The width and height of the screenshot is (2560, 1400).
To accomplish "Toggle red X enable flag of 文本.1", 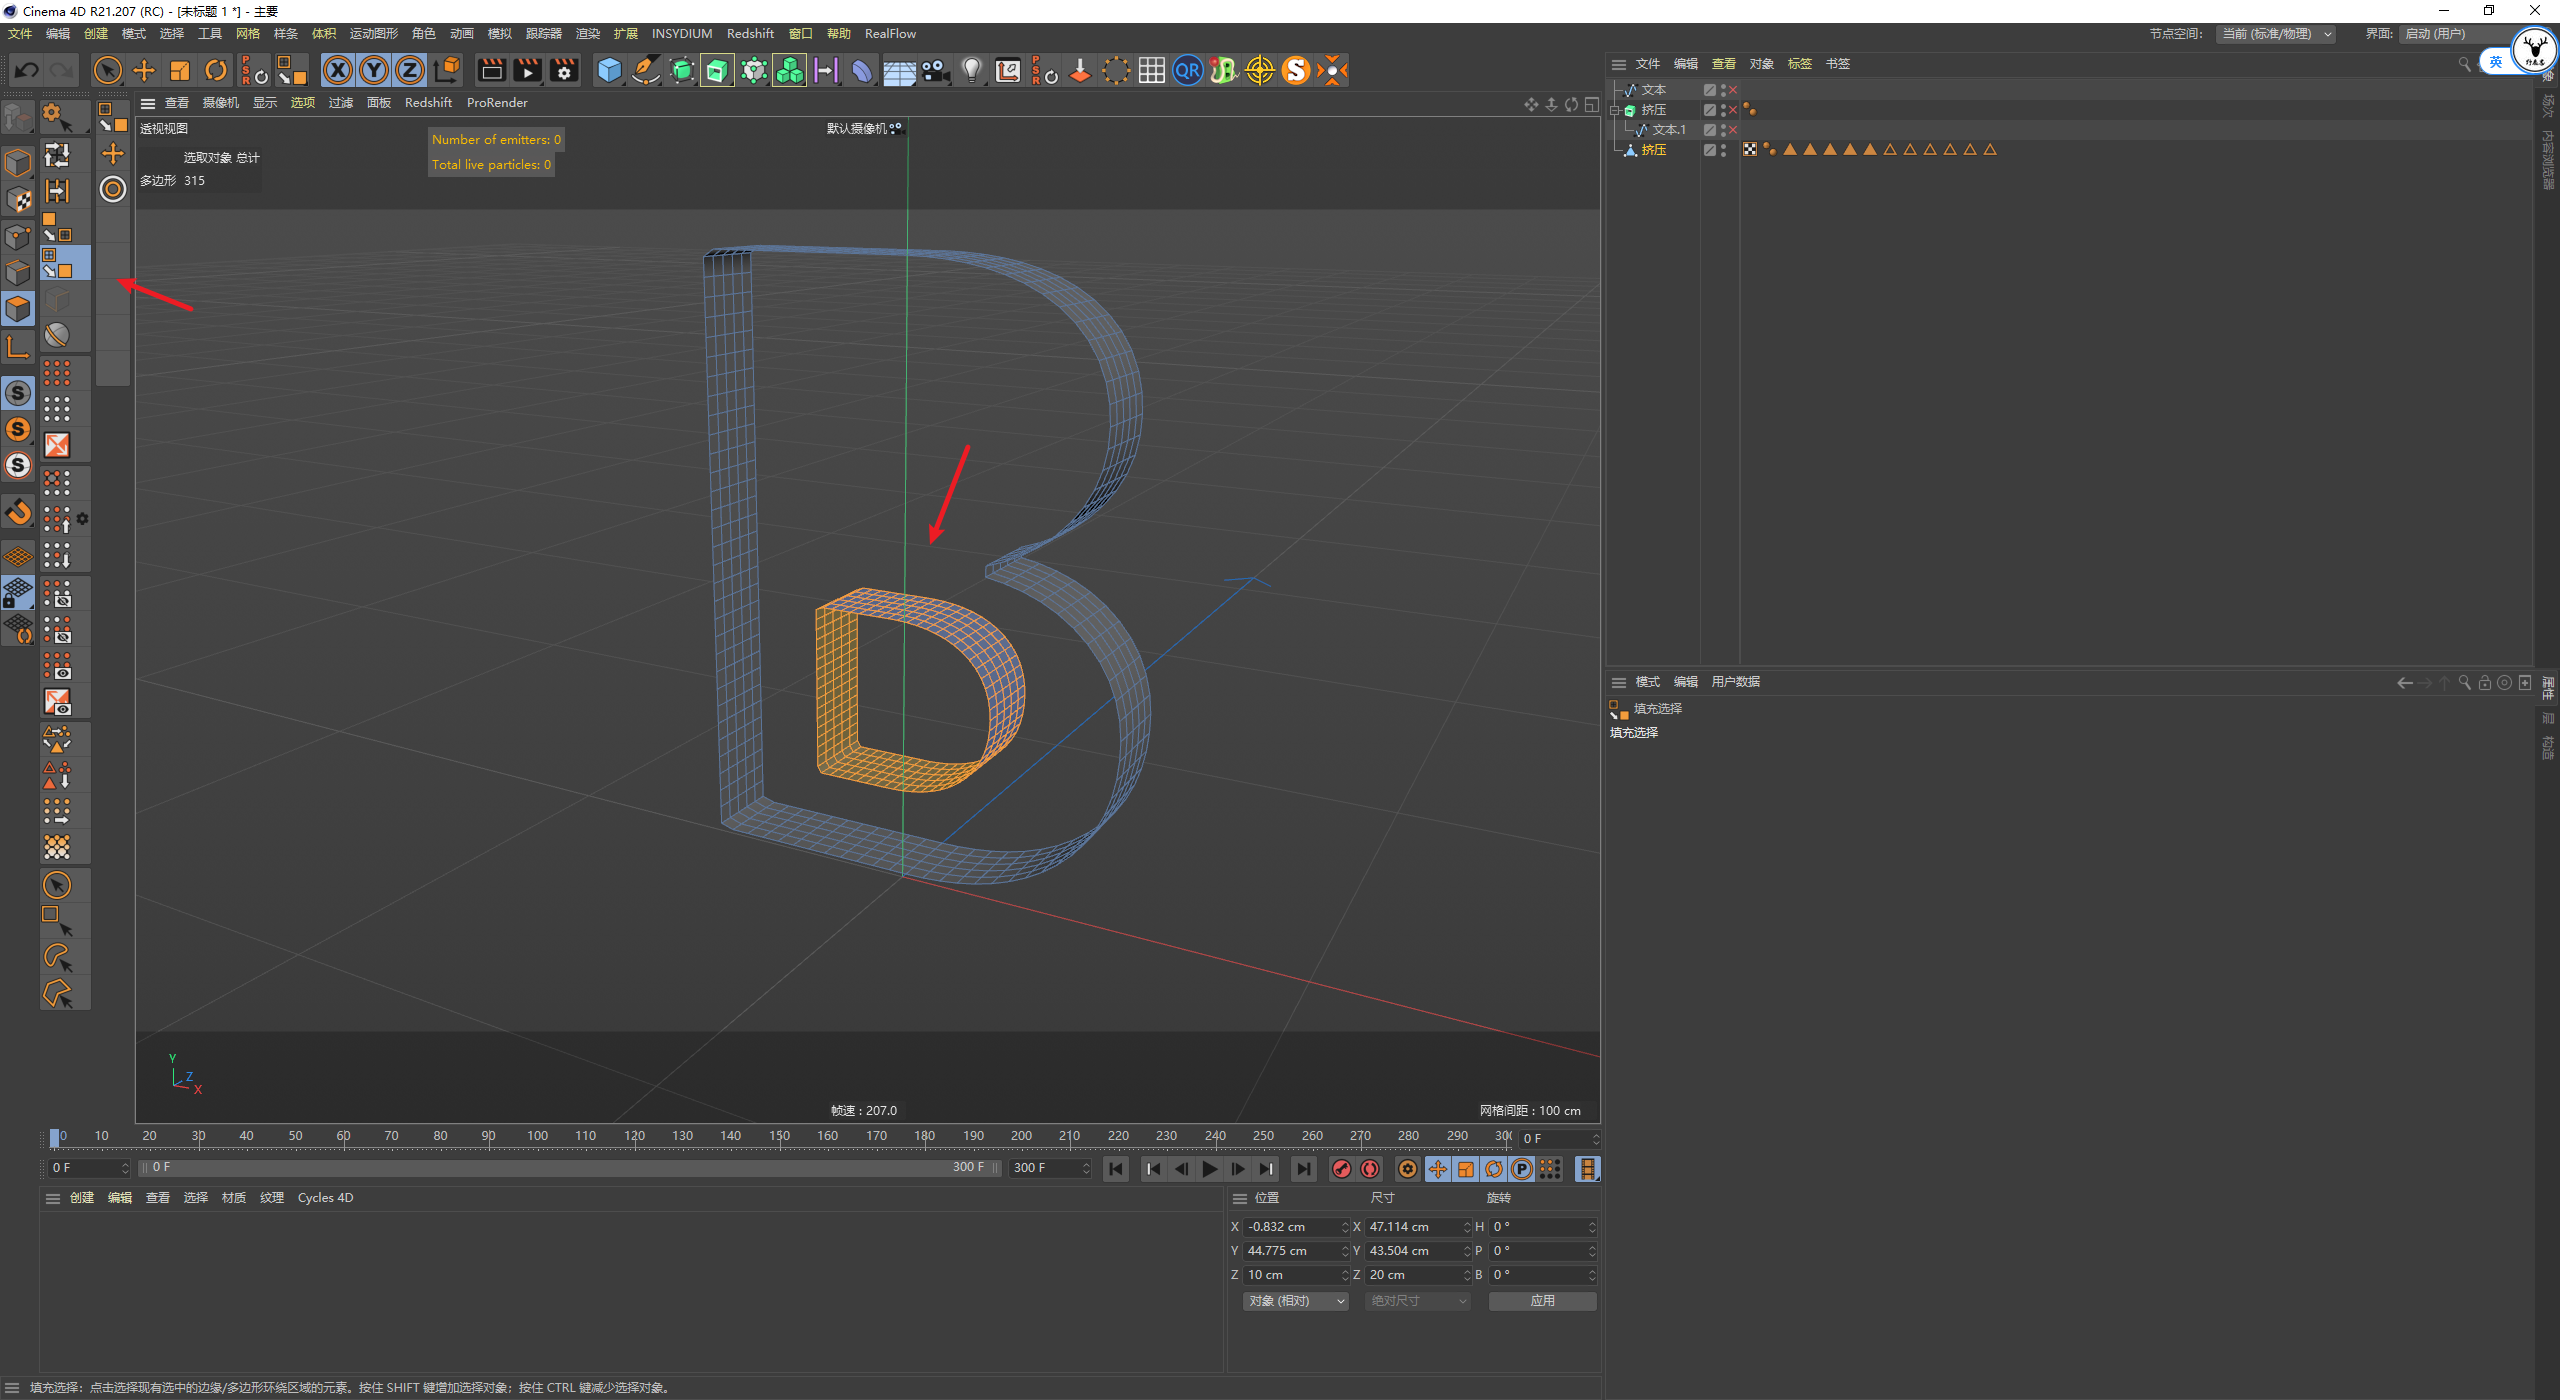I will tap(1733, 130).
